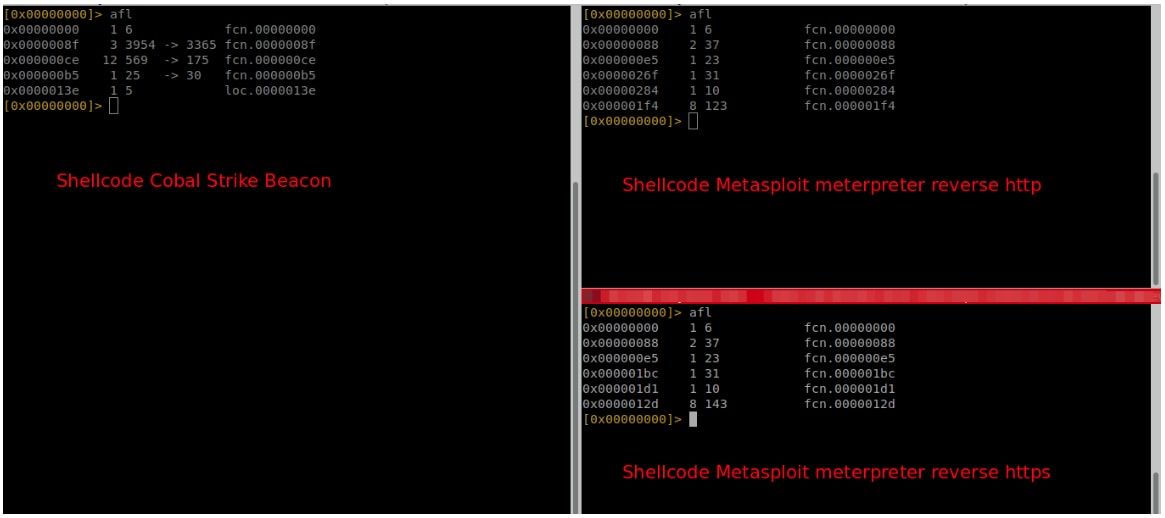Click fcn.0000008f function name
Viewport: 1165px width, 518px height.
click(x=270, y=45)
